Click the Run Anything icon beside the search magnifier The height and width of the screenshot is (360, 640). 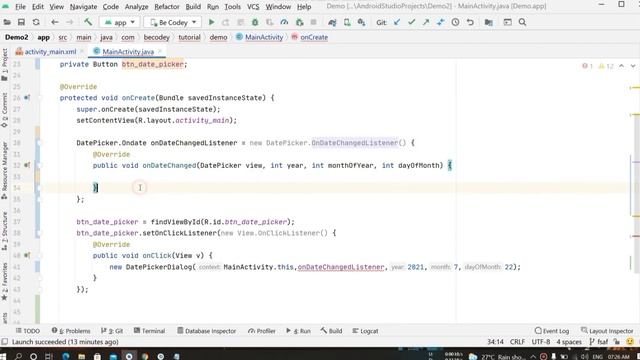[507, 22]
